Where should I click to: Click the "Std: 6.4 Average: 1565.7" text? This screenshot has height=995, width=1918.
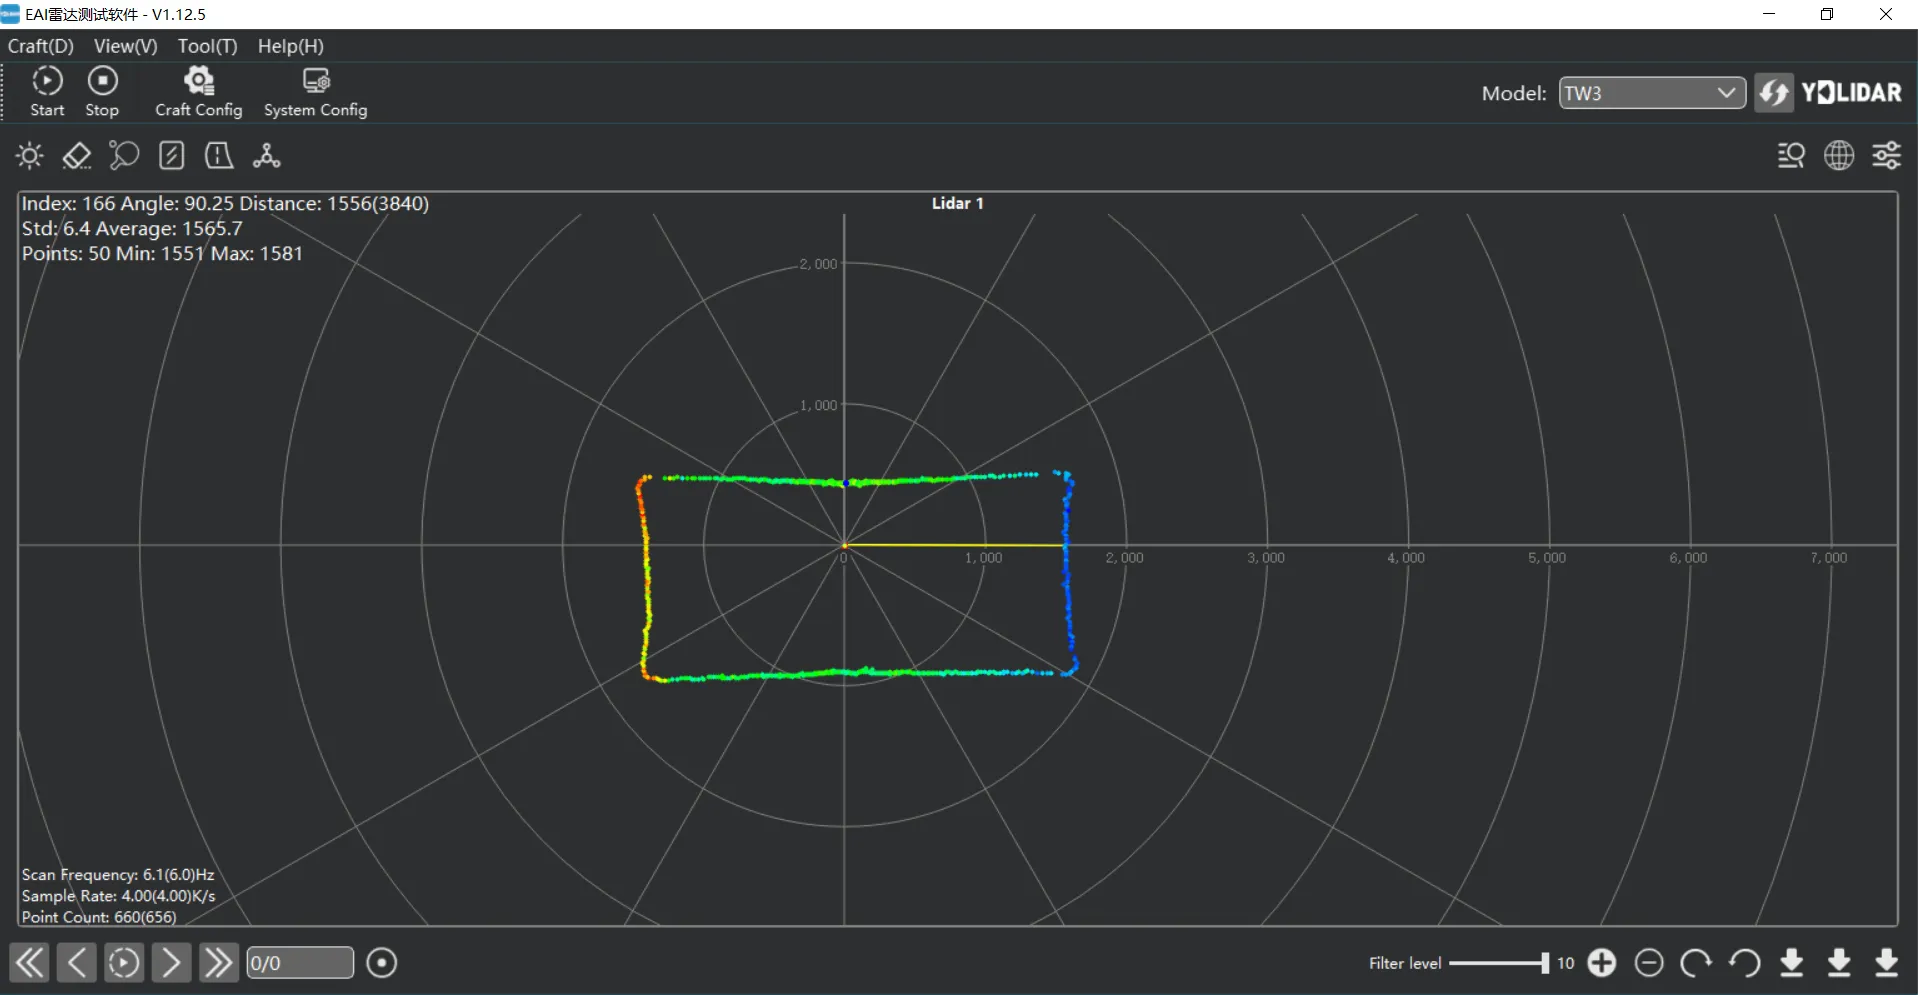tap(132, 228)
